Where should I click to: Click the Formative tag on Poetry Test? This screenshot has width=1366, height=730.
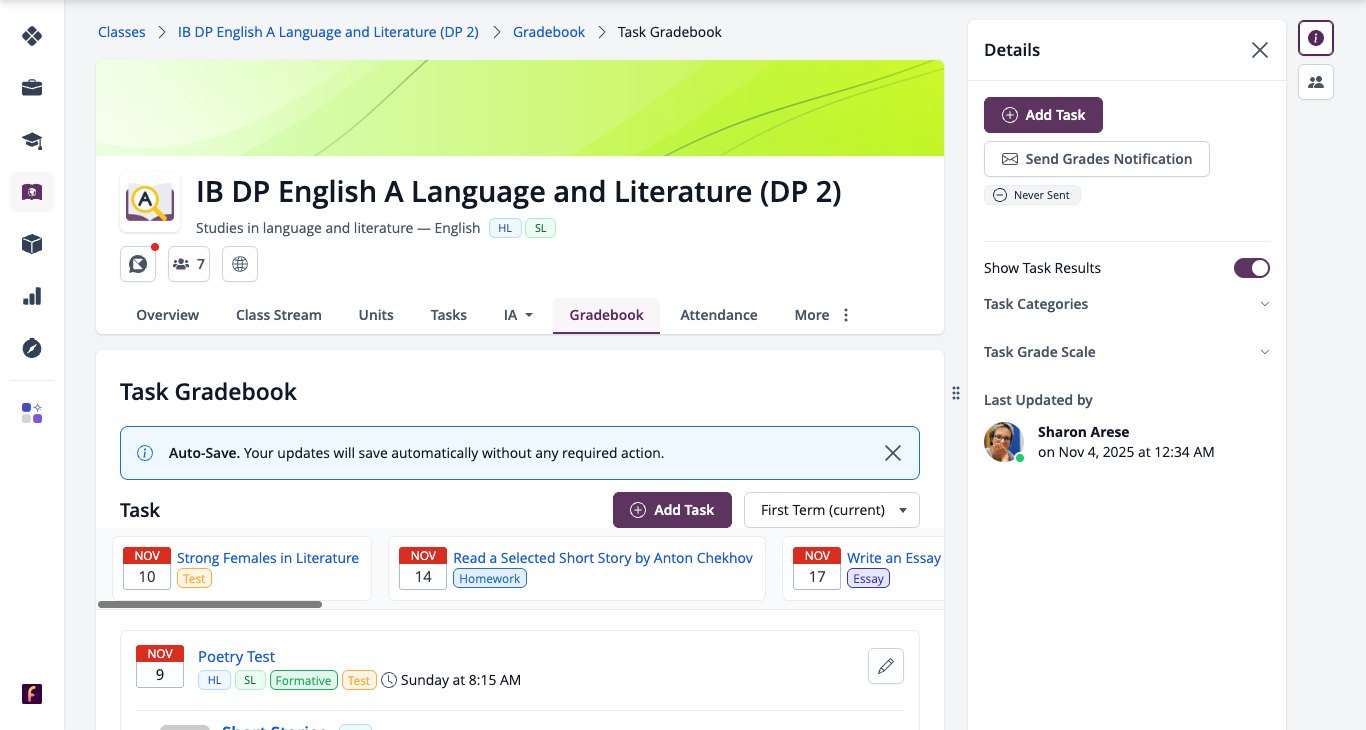point(303,680)
